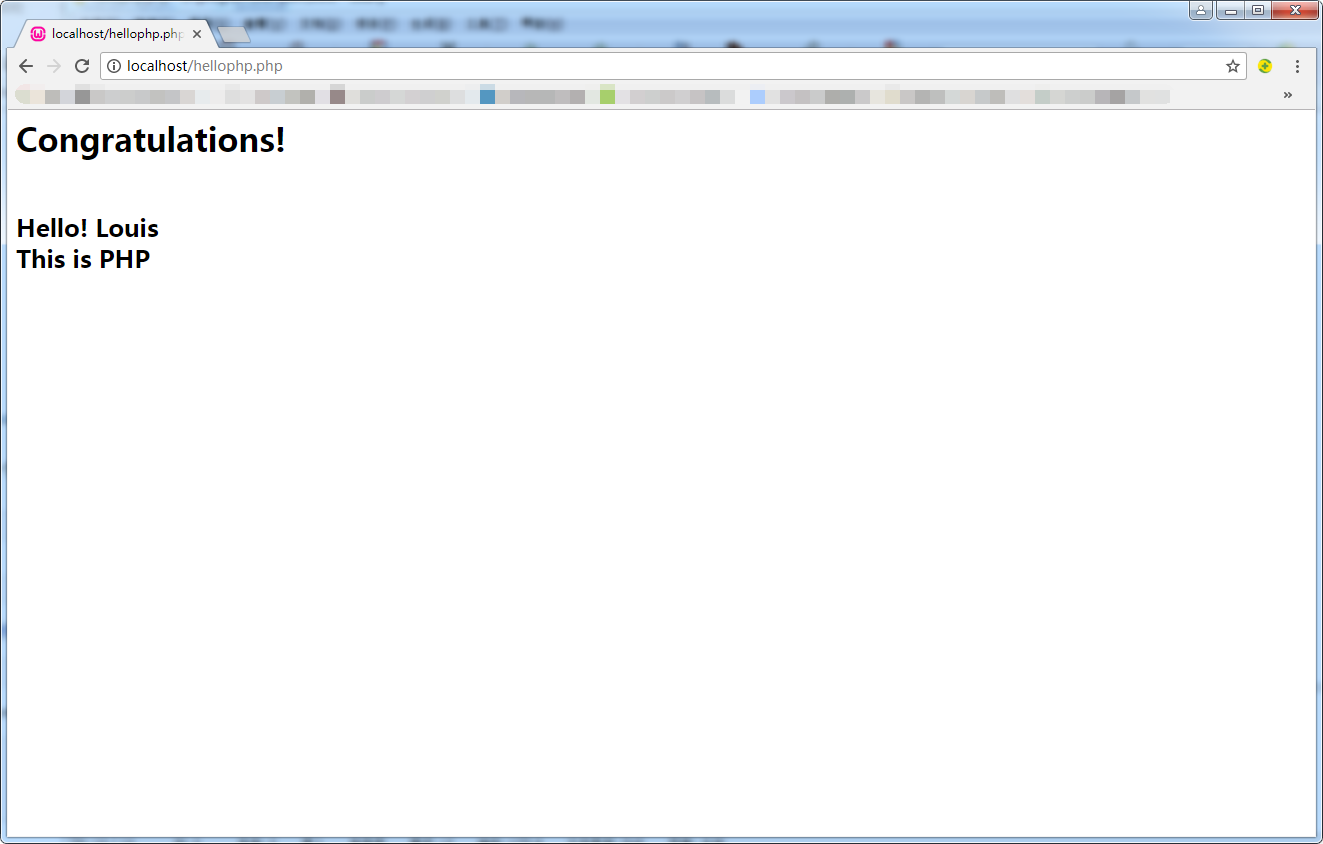
Task: Go back to the previous page
Action: tap(26, 66)
